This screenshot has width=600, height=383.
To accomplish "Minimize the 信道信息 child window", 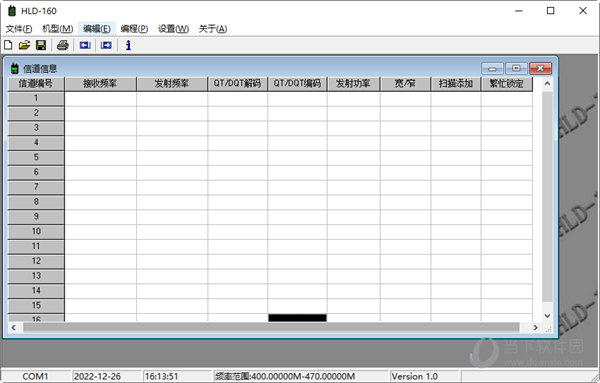I will [492, 68].
